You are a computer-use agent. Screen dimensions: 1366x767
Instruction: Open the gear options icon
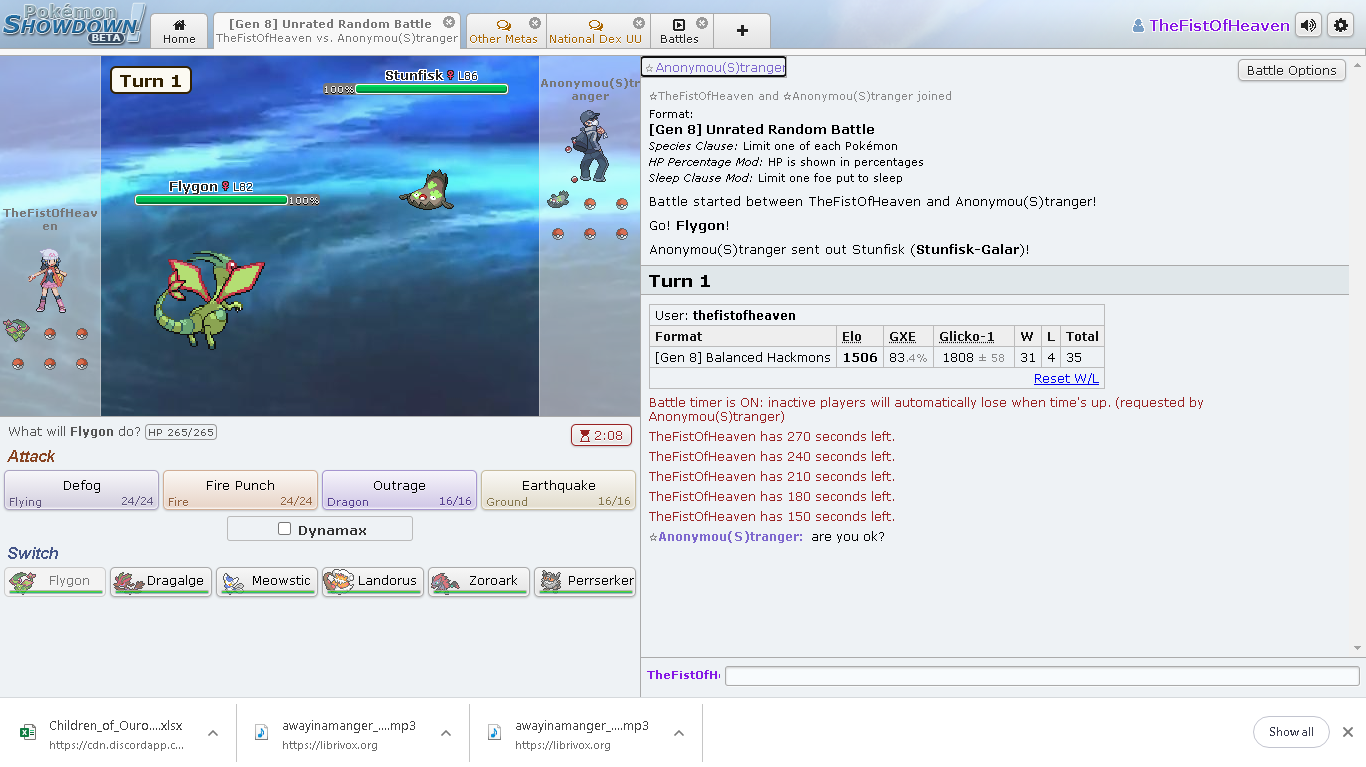point(1340,26)
